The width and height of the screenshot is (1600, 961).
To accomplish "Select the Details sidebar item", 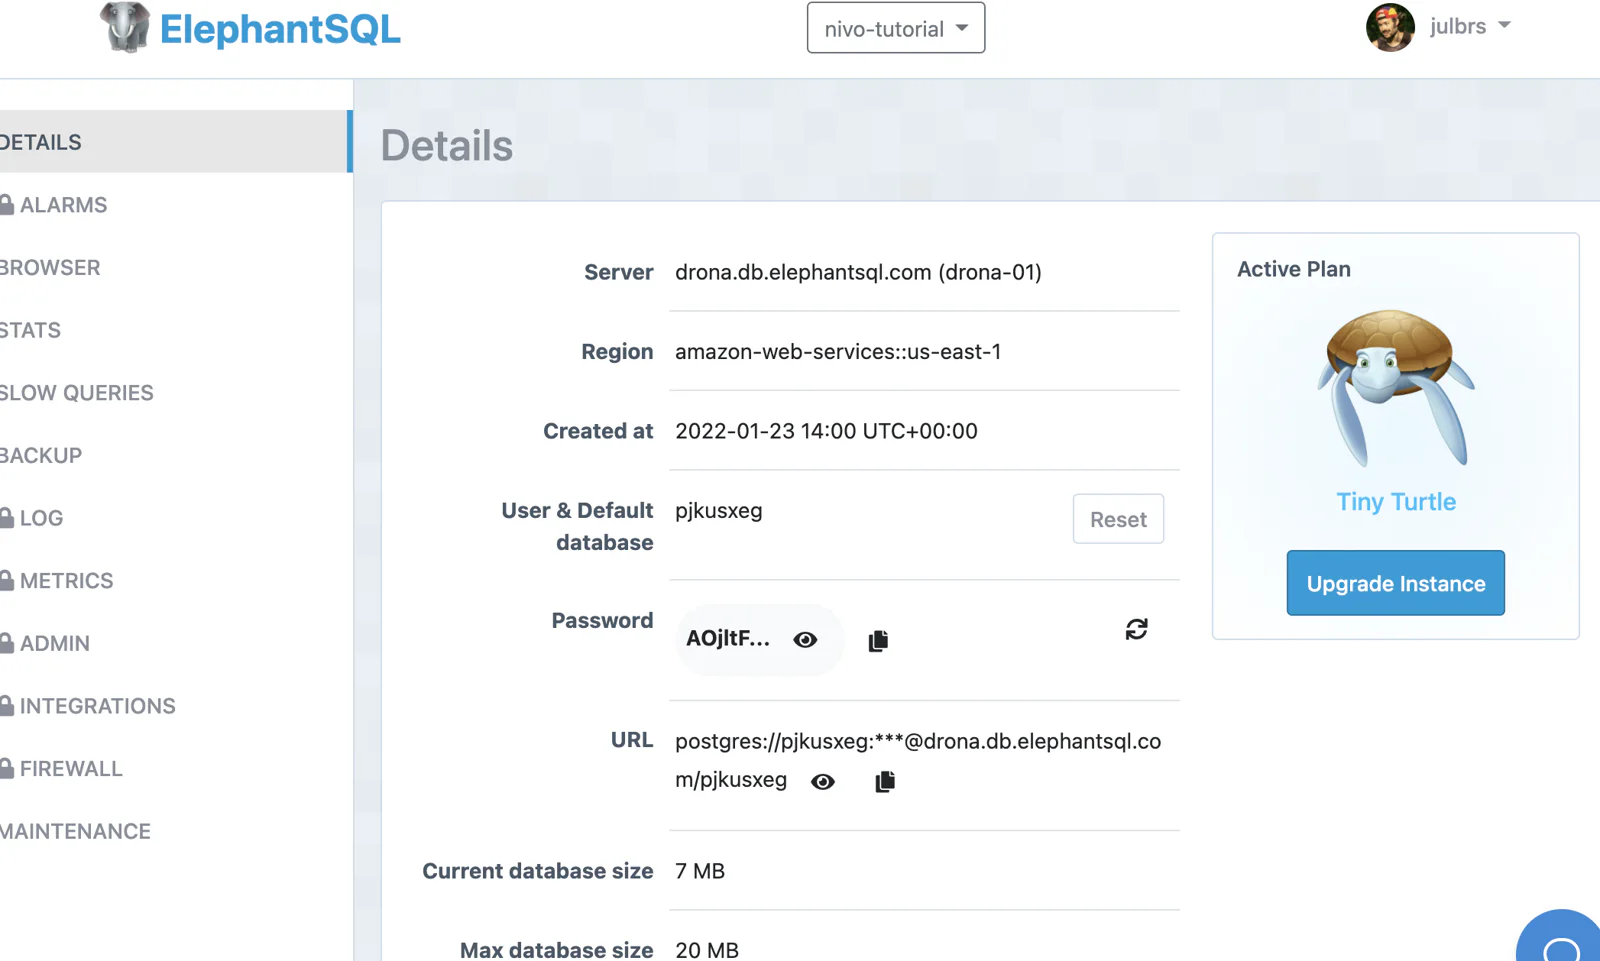I will (x=174, y=142).
